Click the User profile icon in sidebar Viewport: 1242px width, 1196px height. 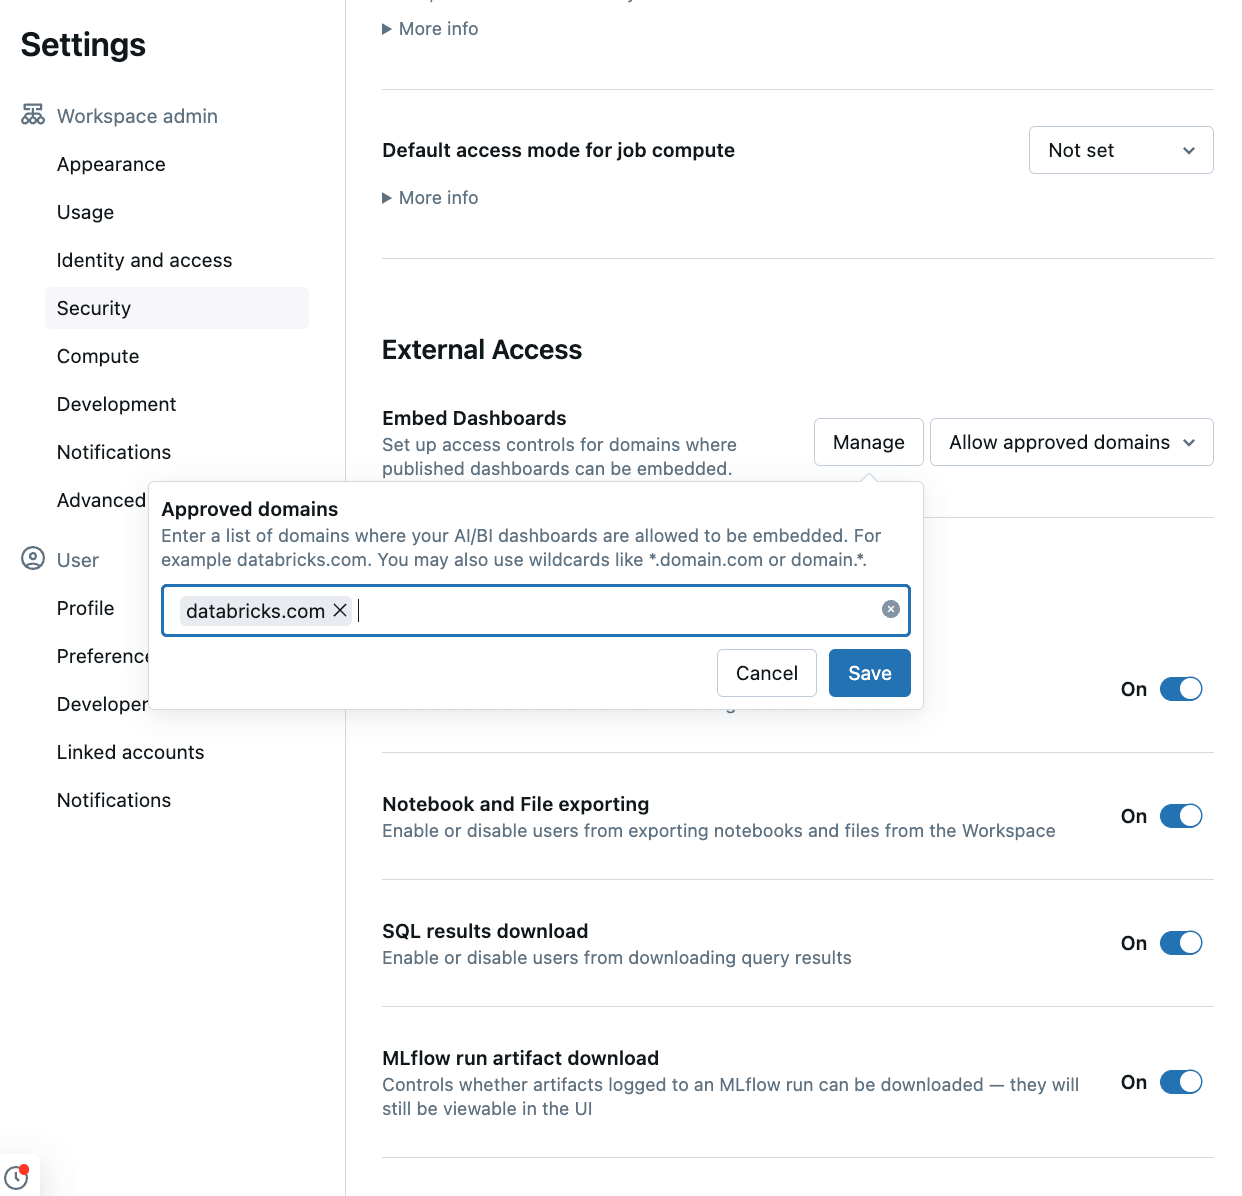[x=33, y=559]
